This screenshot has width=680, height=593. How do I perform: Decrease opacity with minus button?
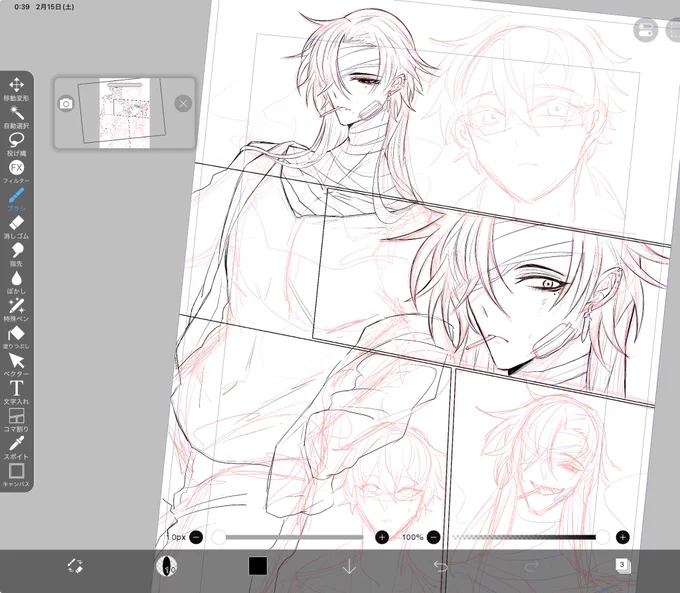434,537
